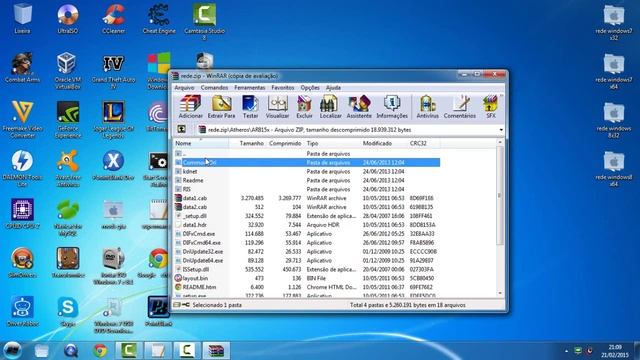Click the Adicionar toolbar icon in WinRAR
The height and width of the screenshot is (360, 640).
[191, 107]
